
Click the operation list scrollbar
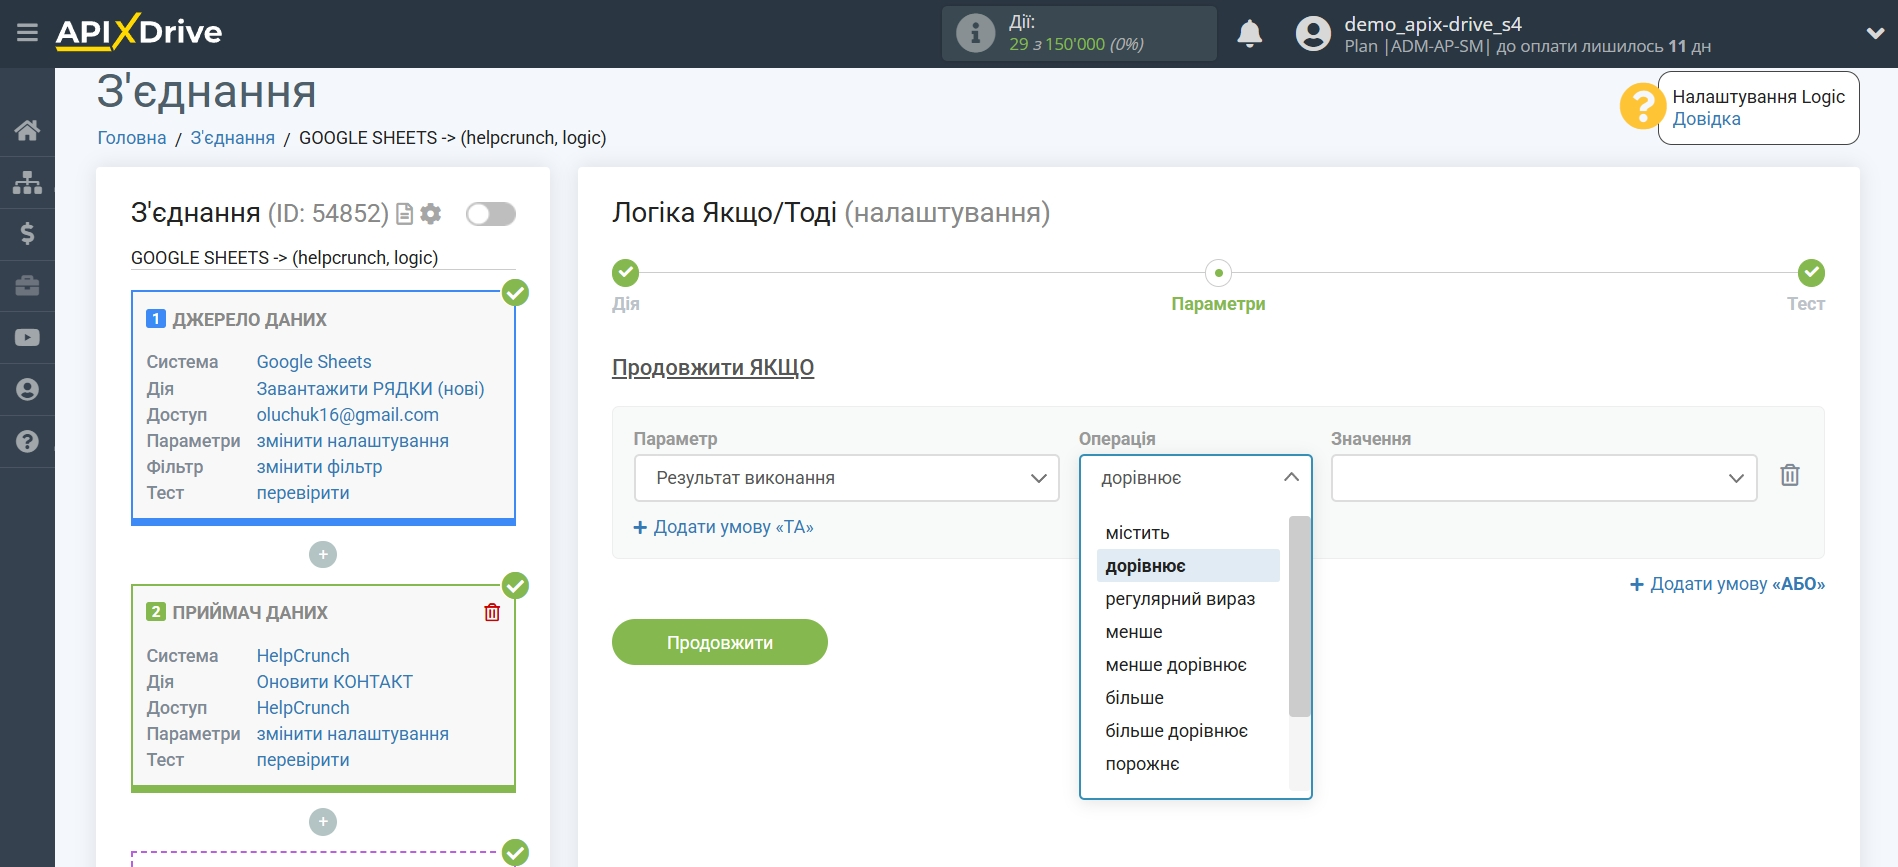(x=1299, y=617)
